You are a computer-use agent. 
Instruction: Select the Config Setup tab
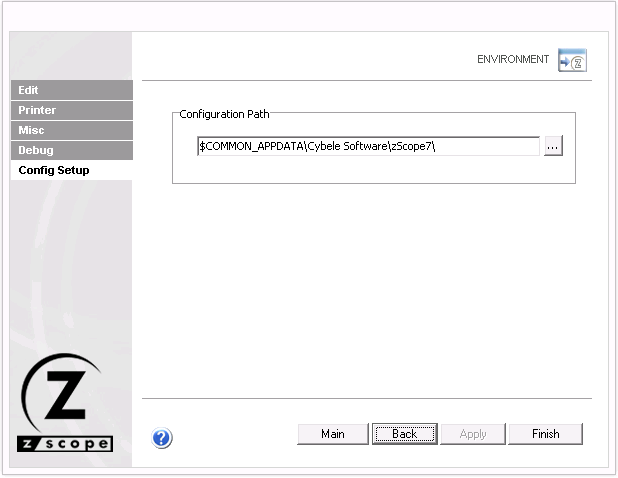coord(71,170)
